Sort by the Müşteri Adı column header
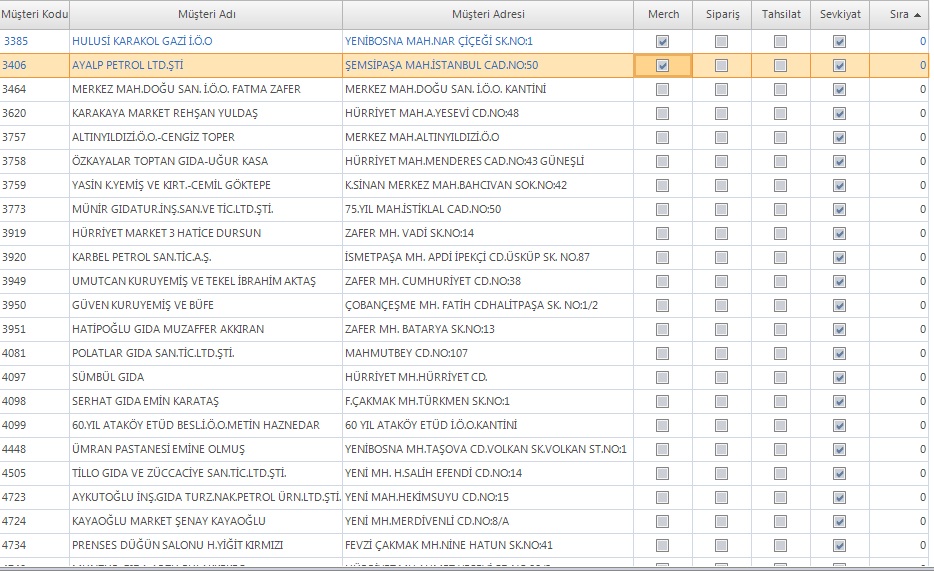Viewport: 934px width, 571px height. click(x=206, y=14)
